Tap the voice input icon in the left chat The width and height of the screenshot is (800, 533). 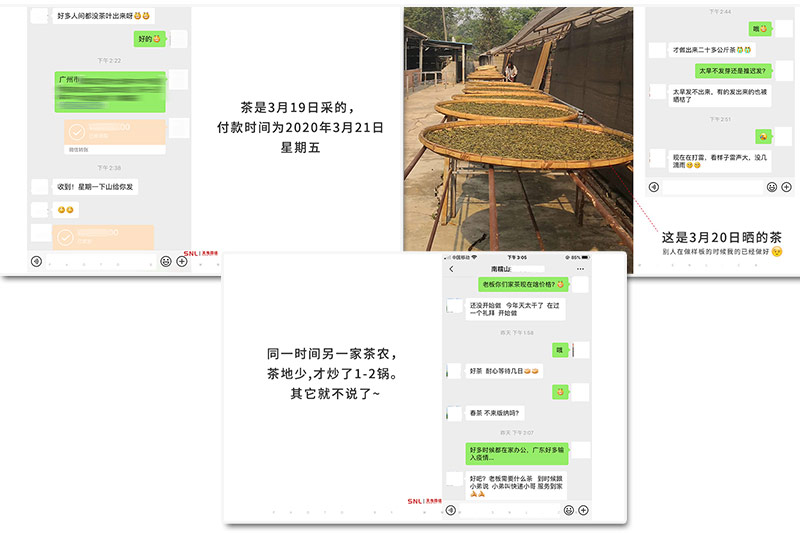[x=36, y=262]
